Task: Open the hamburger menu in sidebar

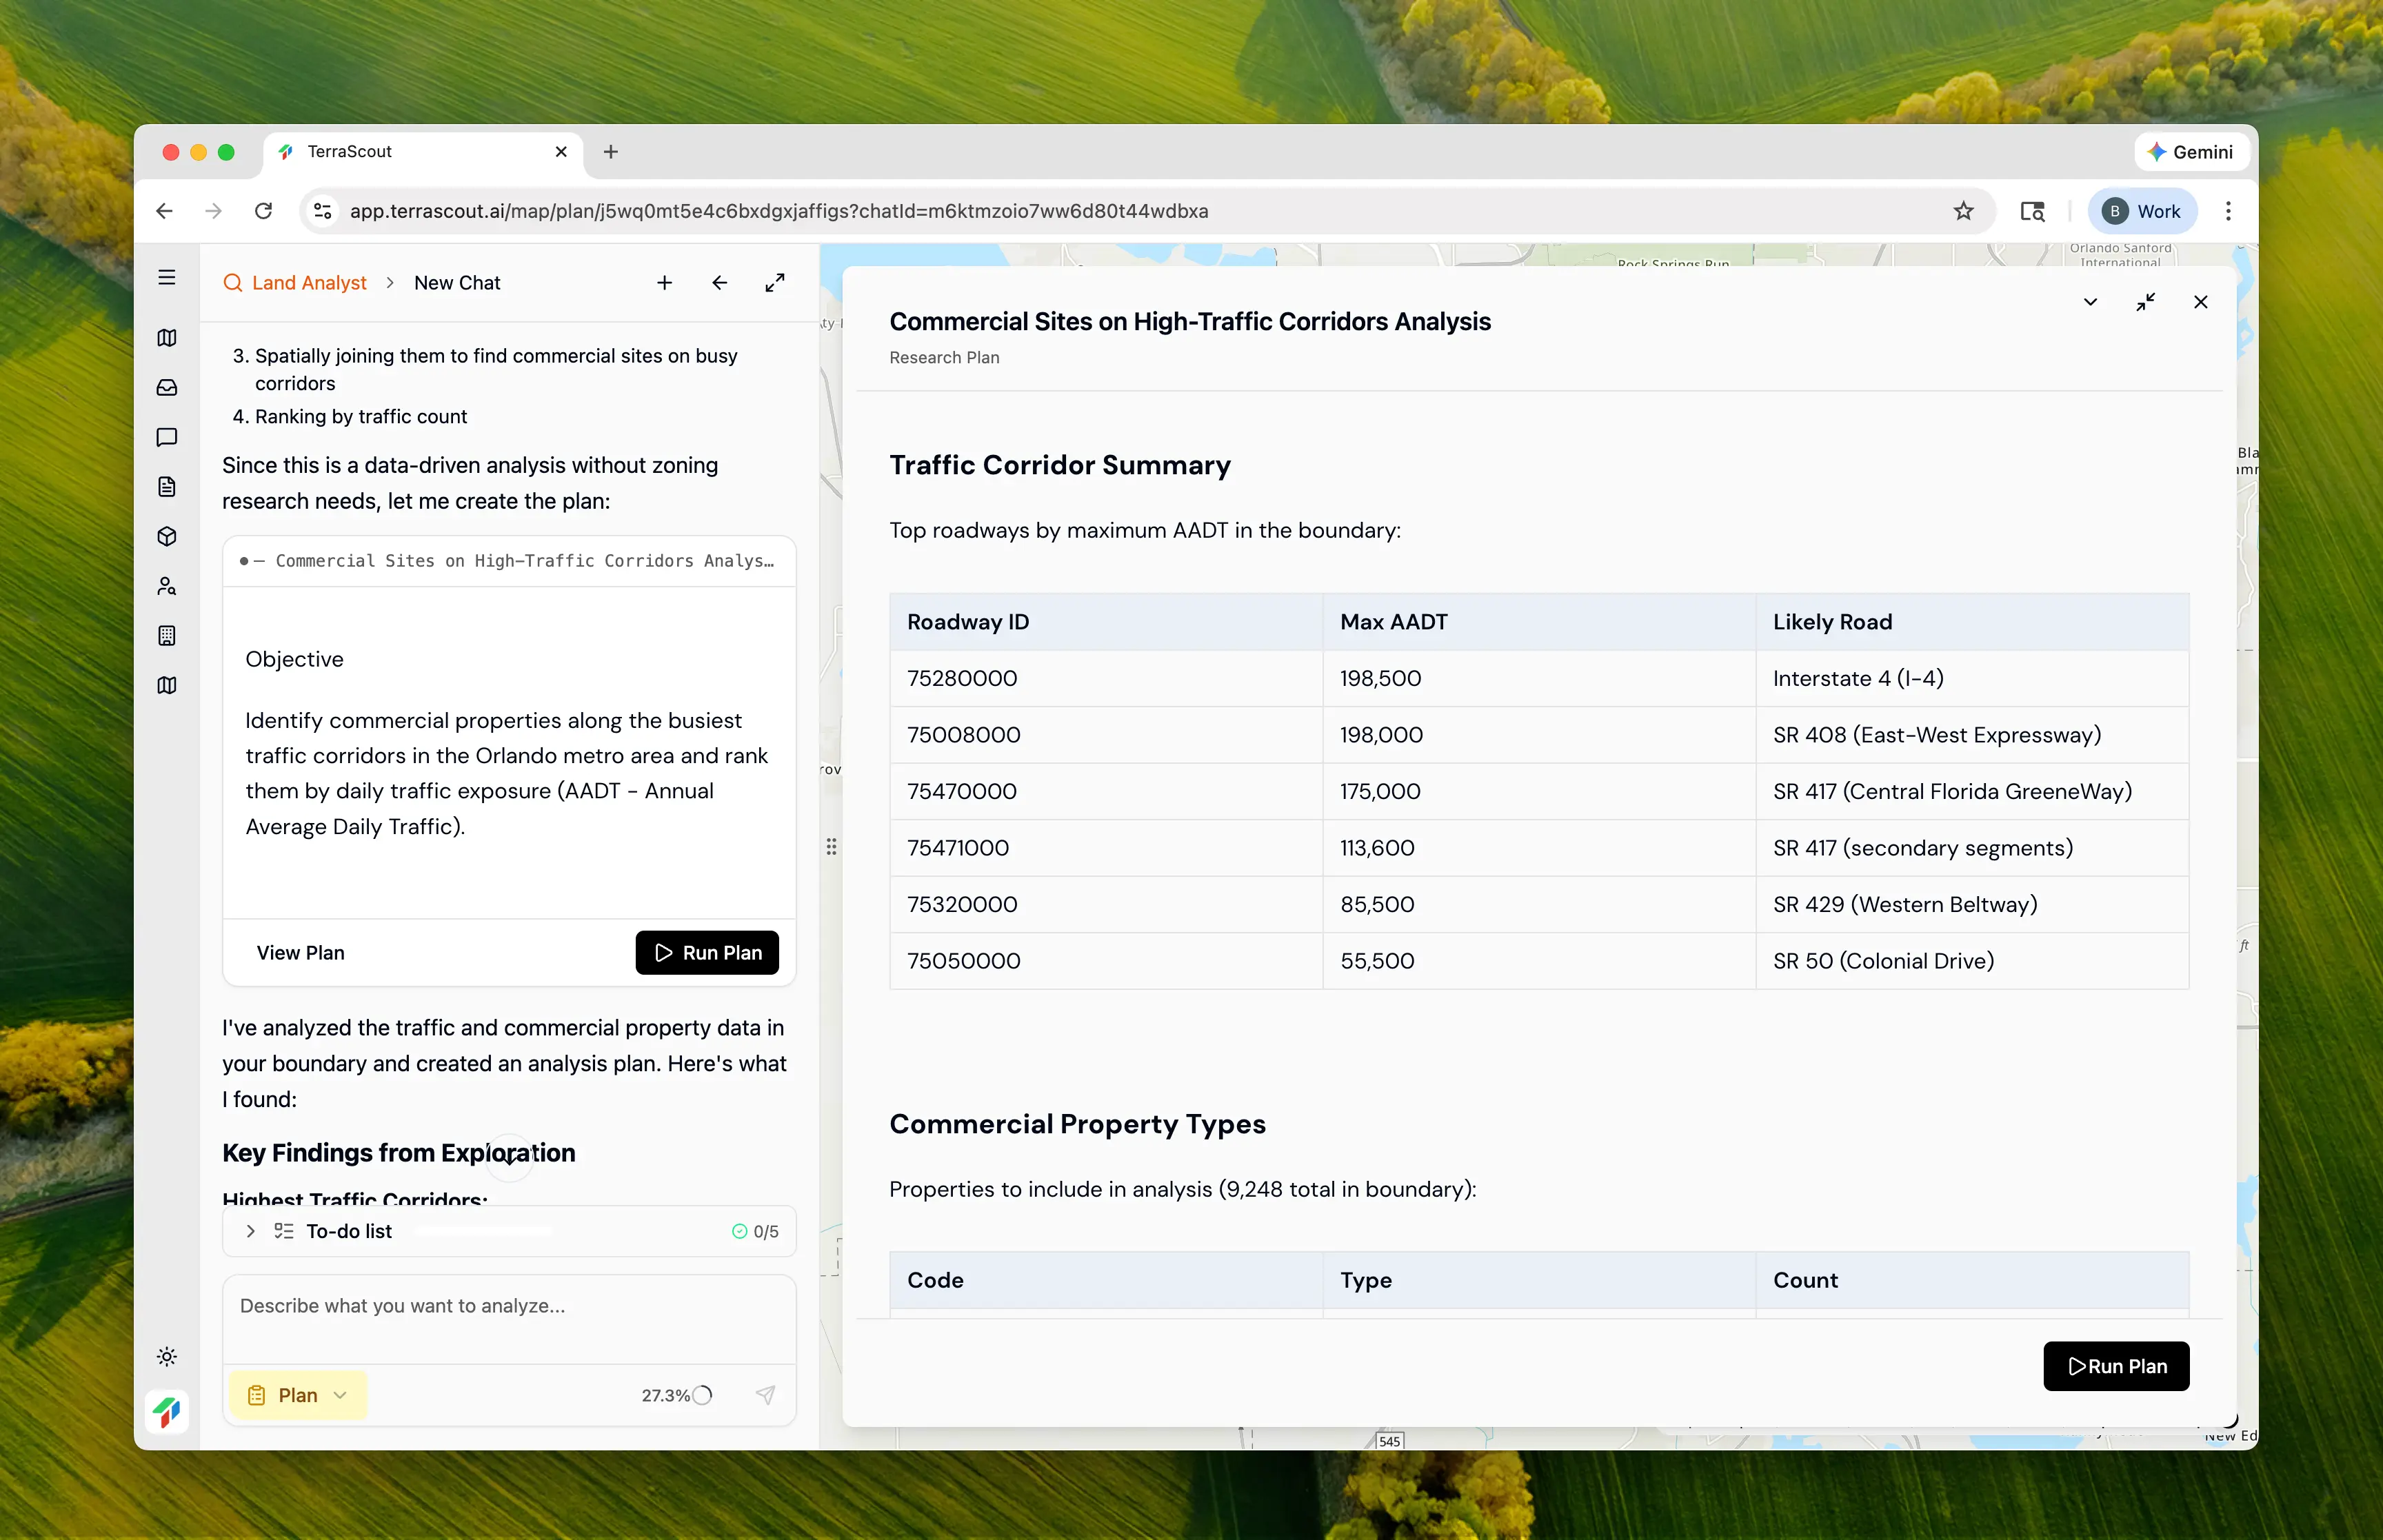Action: [x=167, y=277]
